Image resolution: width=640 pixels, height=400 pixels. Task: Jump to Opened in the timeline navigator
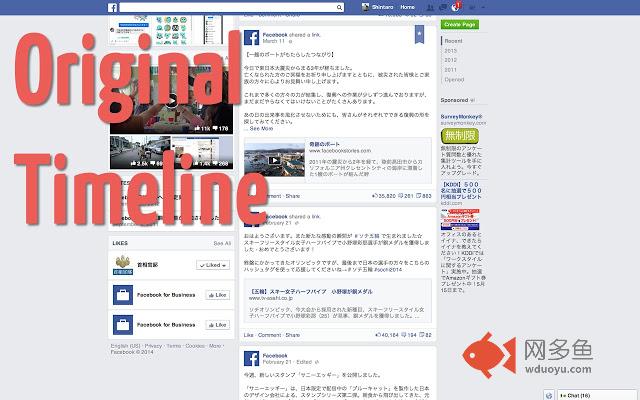tap(454, 80)
